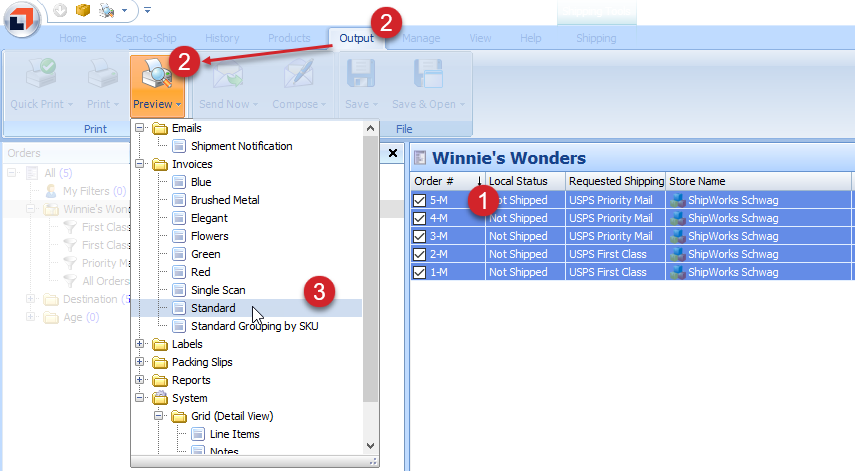Sort by the Store Name column header
The width and height of the screenshot is (855, 471).
(x=758, y=181)
